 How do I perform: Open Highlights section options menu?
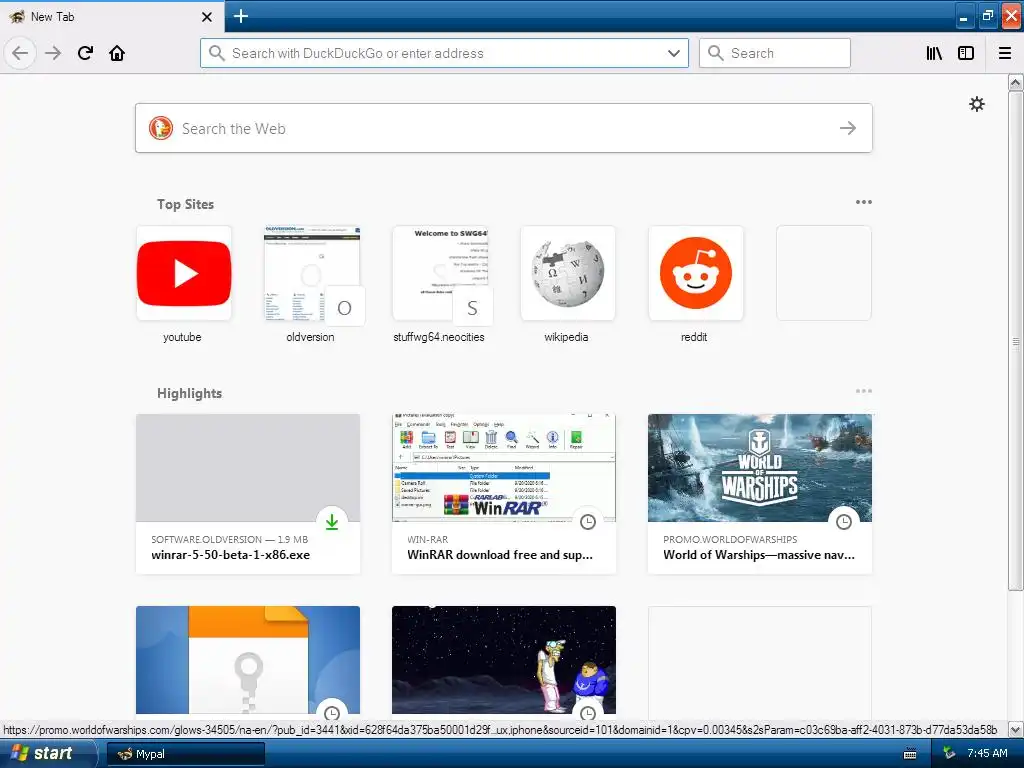click(x=863, y=391)
